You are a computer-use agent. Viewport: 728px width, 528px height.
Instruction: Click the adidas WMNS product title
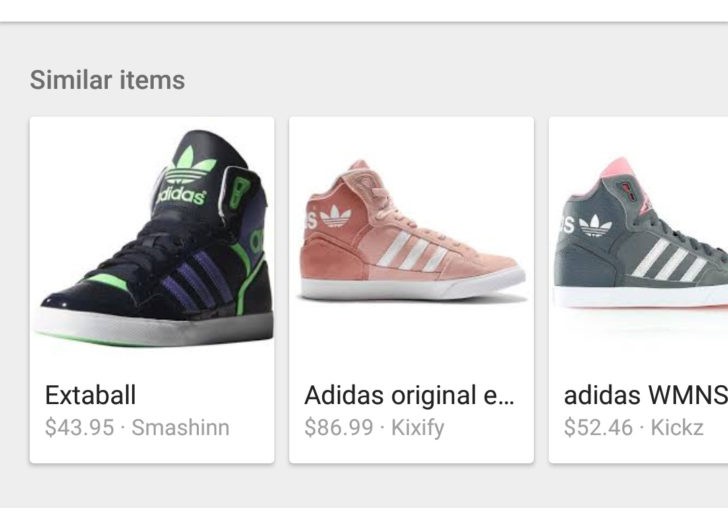(646, 395)
